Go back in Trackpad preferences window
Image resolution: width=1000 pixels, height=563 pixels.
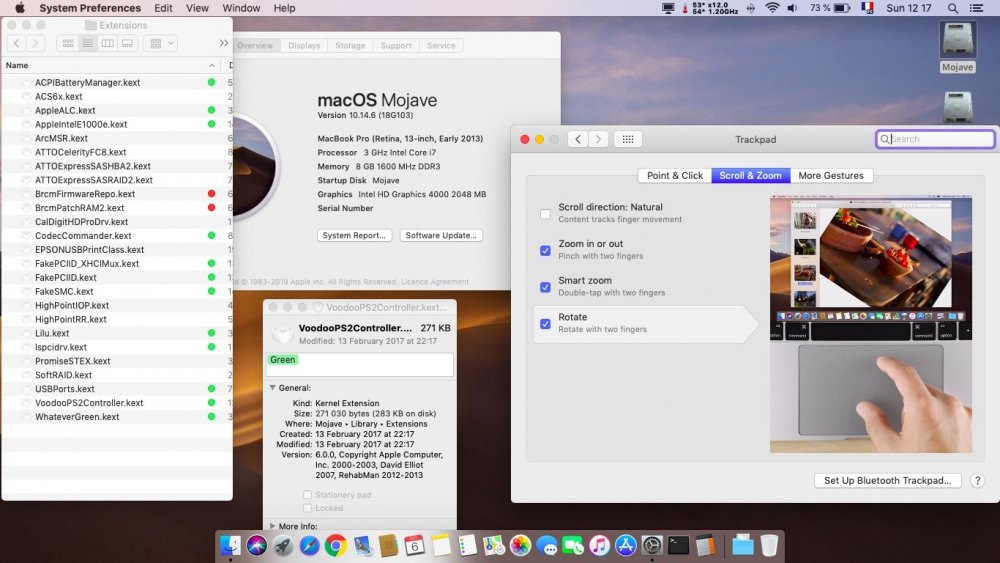pyautogui.click(x=578, y=139)
